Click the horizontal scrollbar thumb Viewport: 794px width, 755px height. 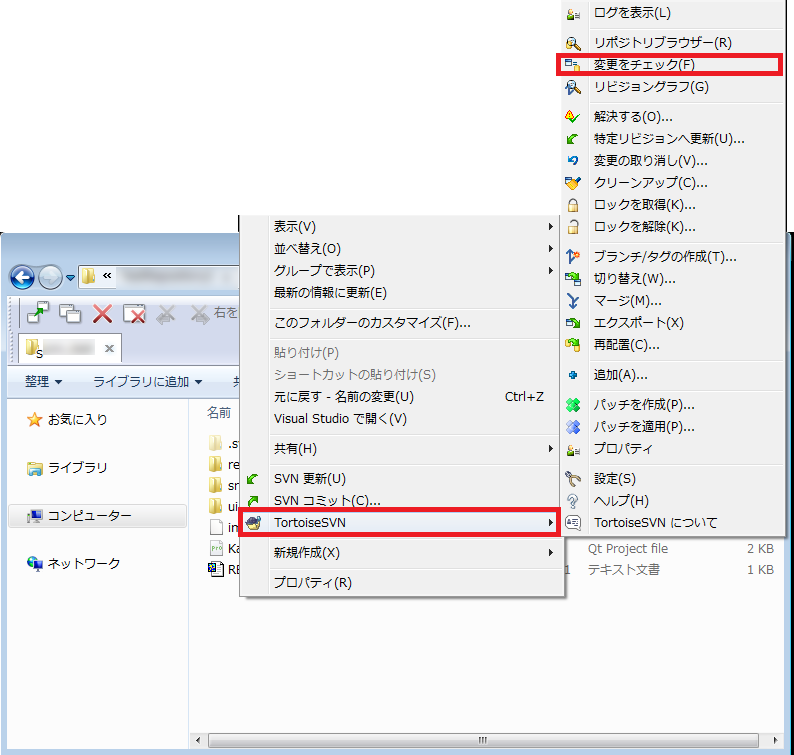click(483, 740)
